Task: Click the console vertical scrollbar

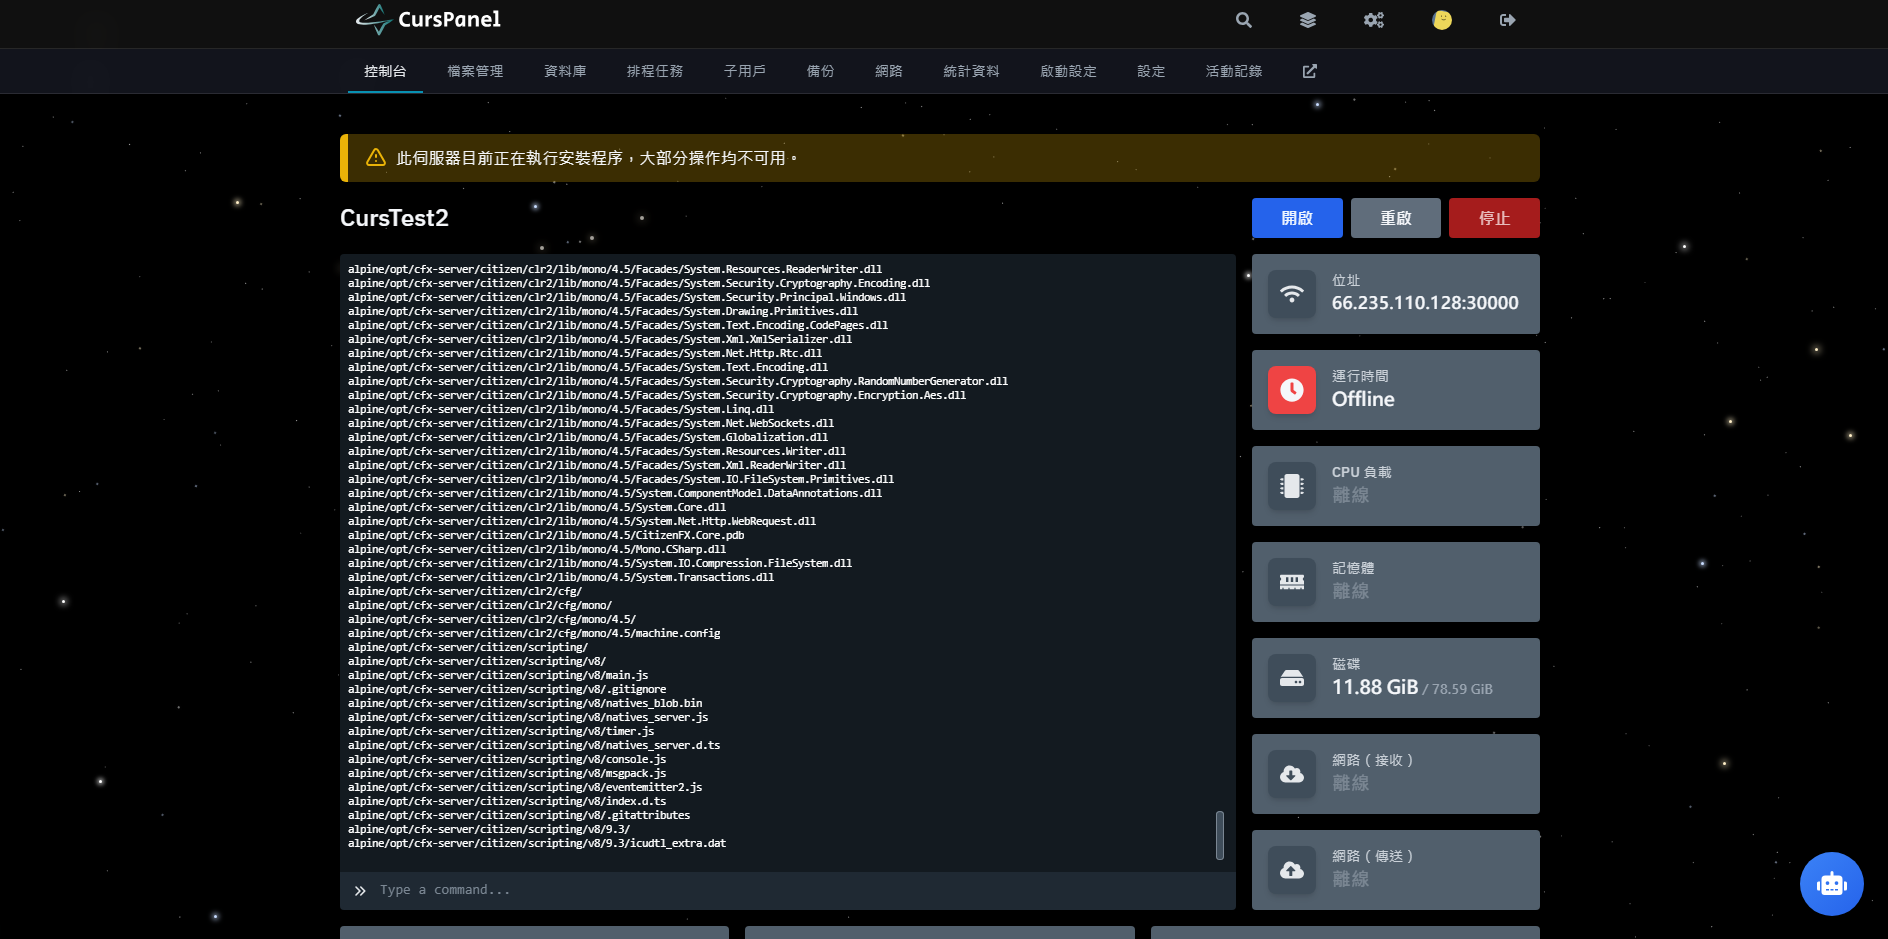Action: click(1219, 835)
